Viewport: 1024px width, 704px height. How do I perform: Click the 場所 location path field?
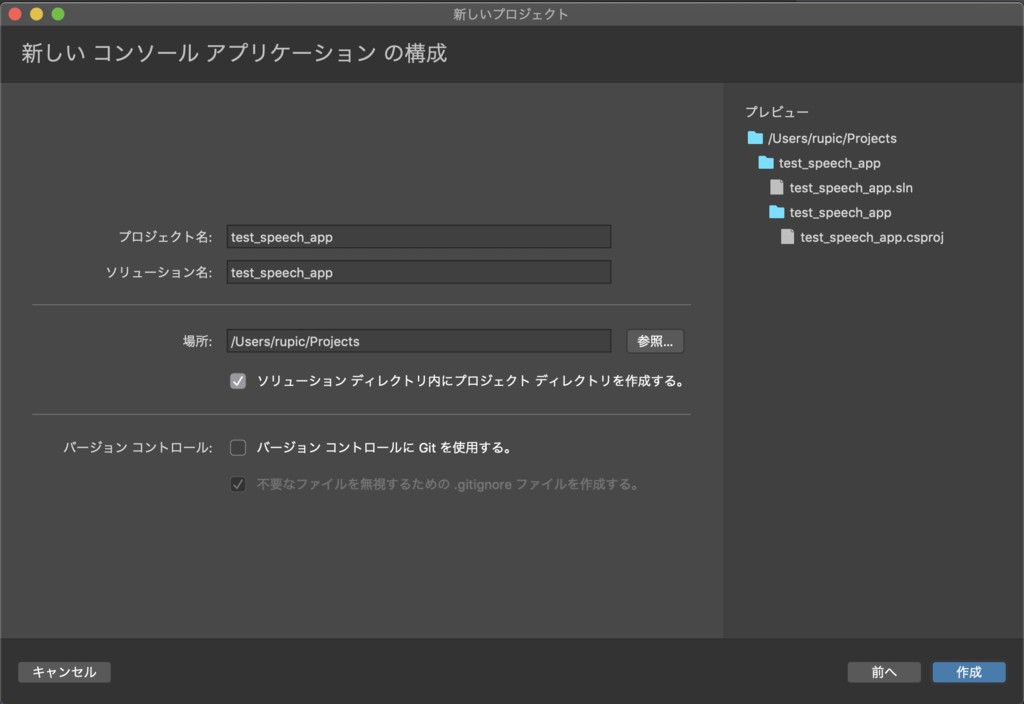click(420, 341)
